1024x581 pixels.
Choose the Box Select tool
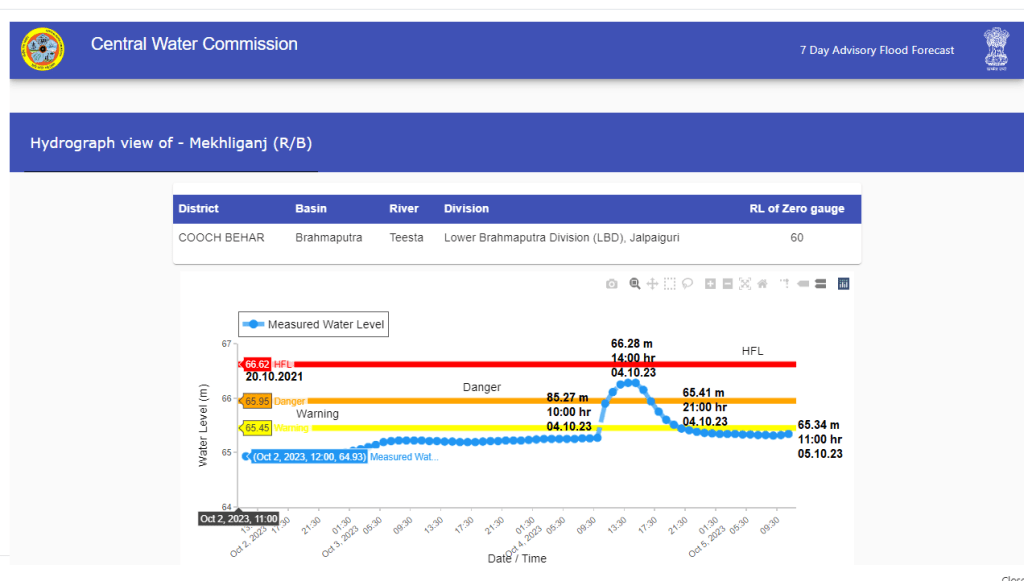tap(670, 284)
